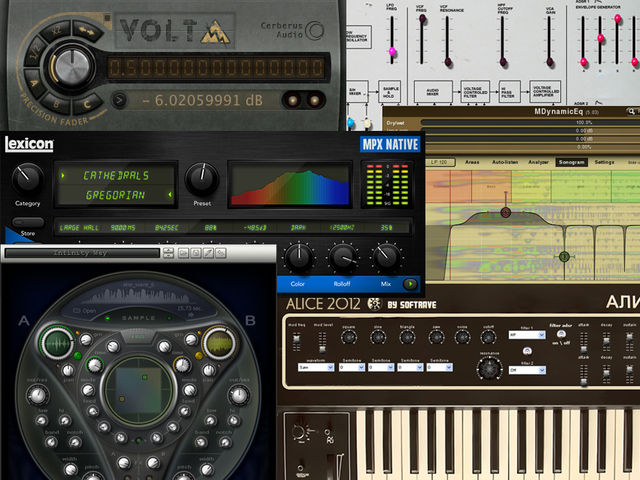Click the save toolbar icon
Image resolution: width=640 pixels, height=480 pixels.
point(196,253)
